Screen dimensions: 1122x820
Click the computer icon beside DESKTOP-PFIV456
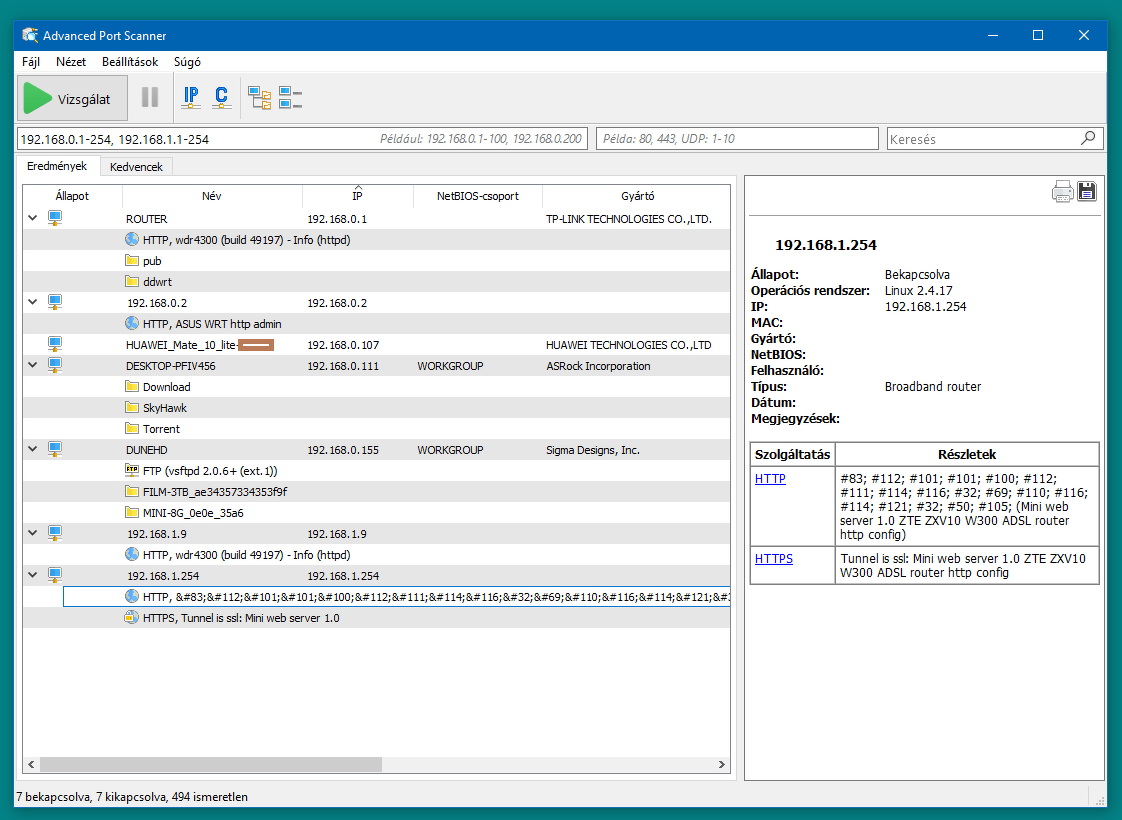pos(54,365)
